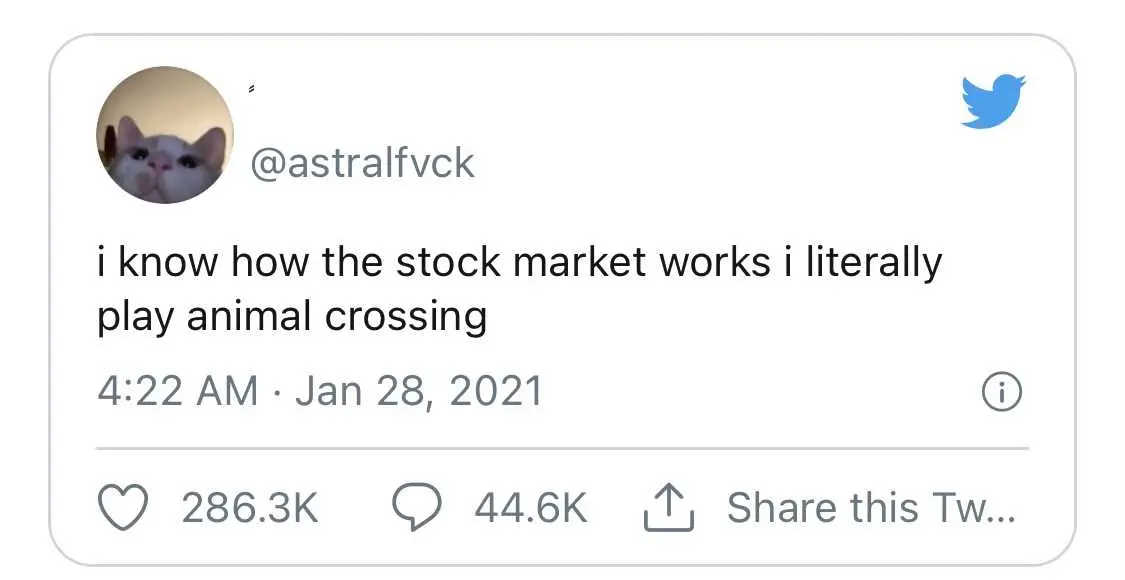
Task: Open the info circle icon
Action: (1001, 393)
